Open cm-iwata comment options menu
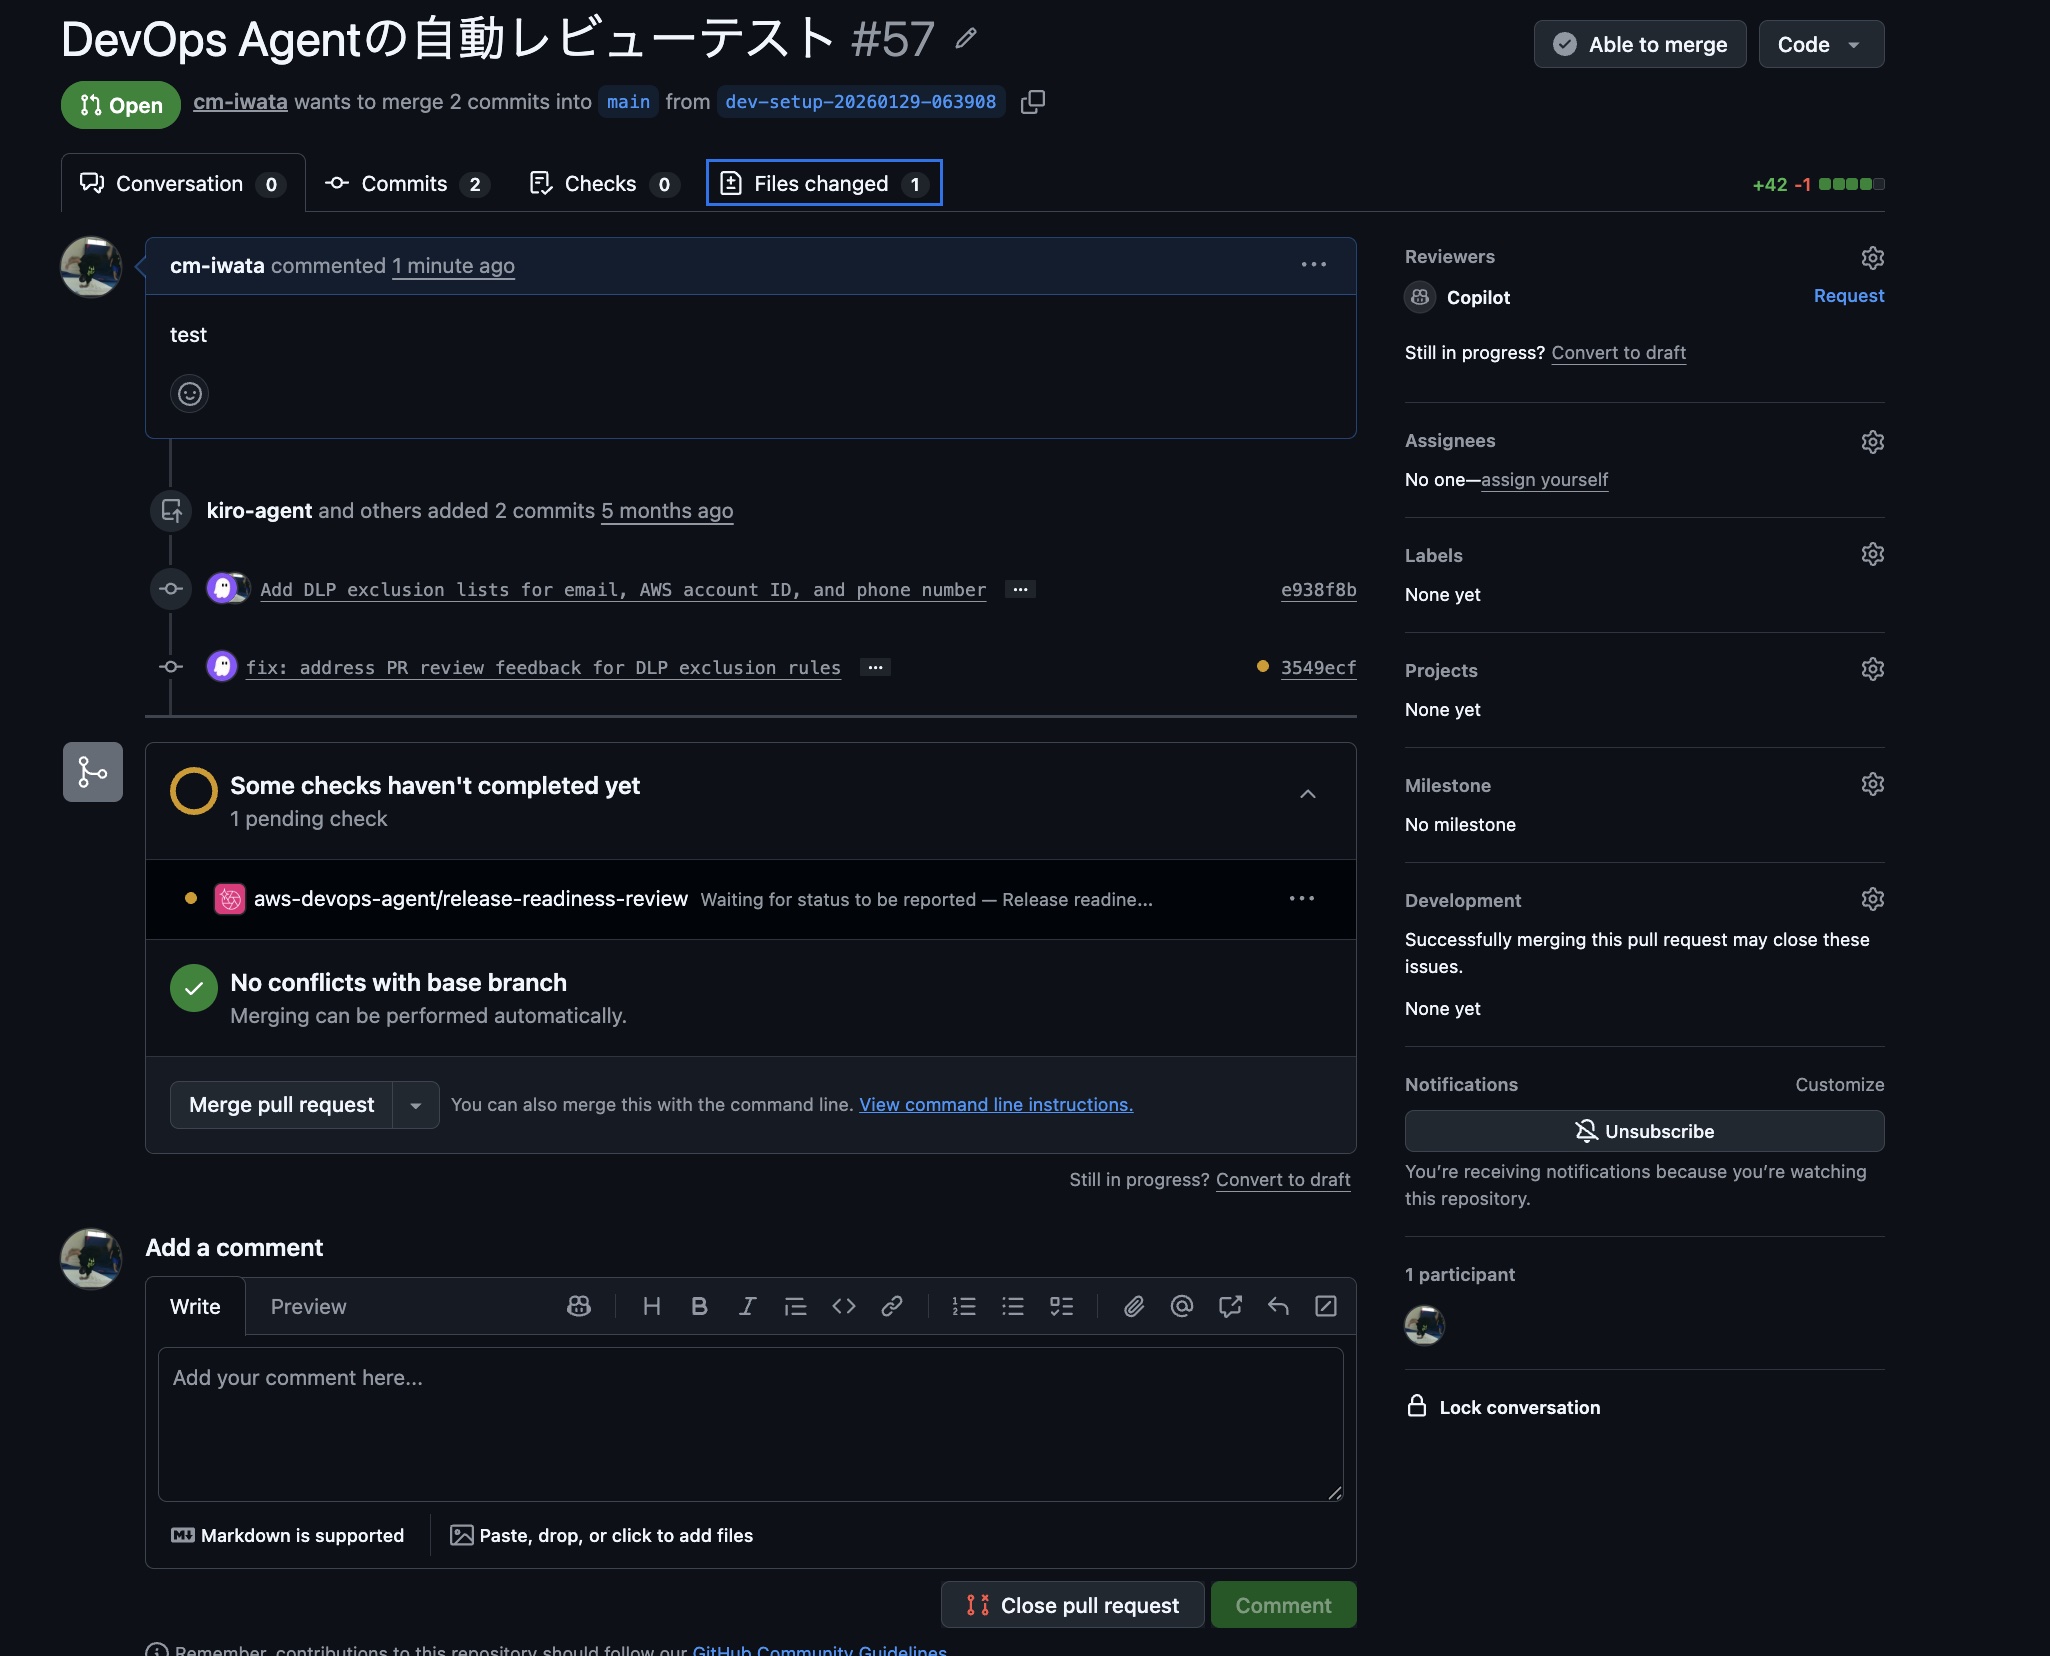 pos(1313,265)
